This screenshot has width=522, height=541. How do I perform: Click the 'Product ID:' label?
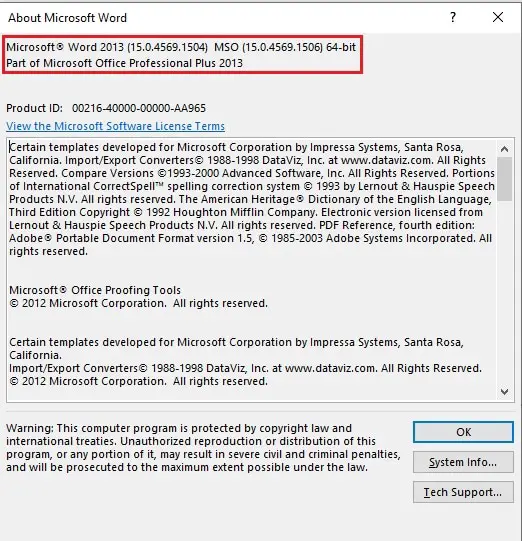coord(35,108)
